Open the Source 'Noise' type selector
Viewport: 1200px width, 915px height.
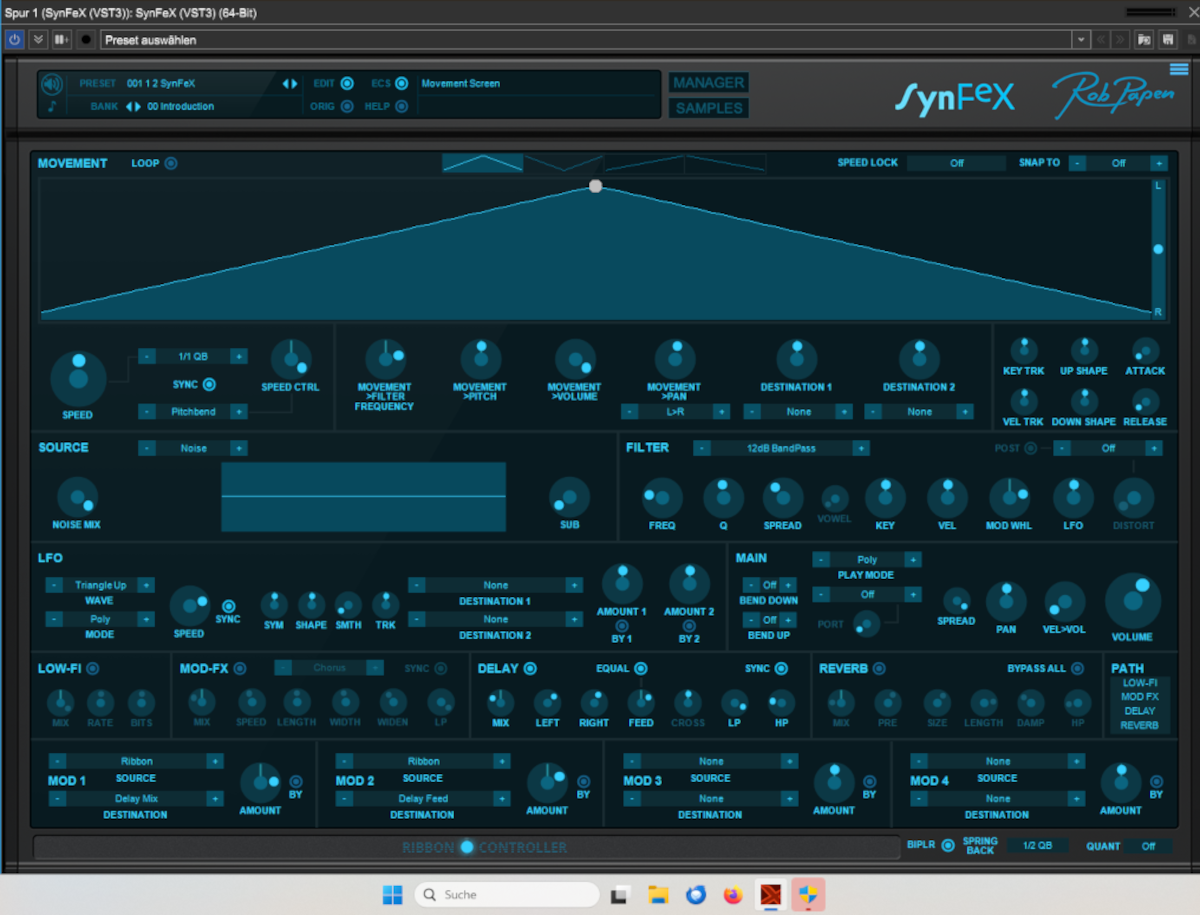(x=193, y=448)
